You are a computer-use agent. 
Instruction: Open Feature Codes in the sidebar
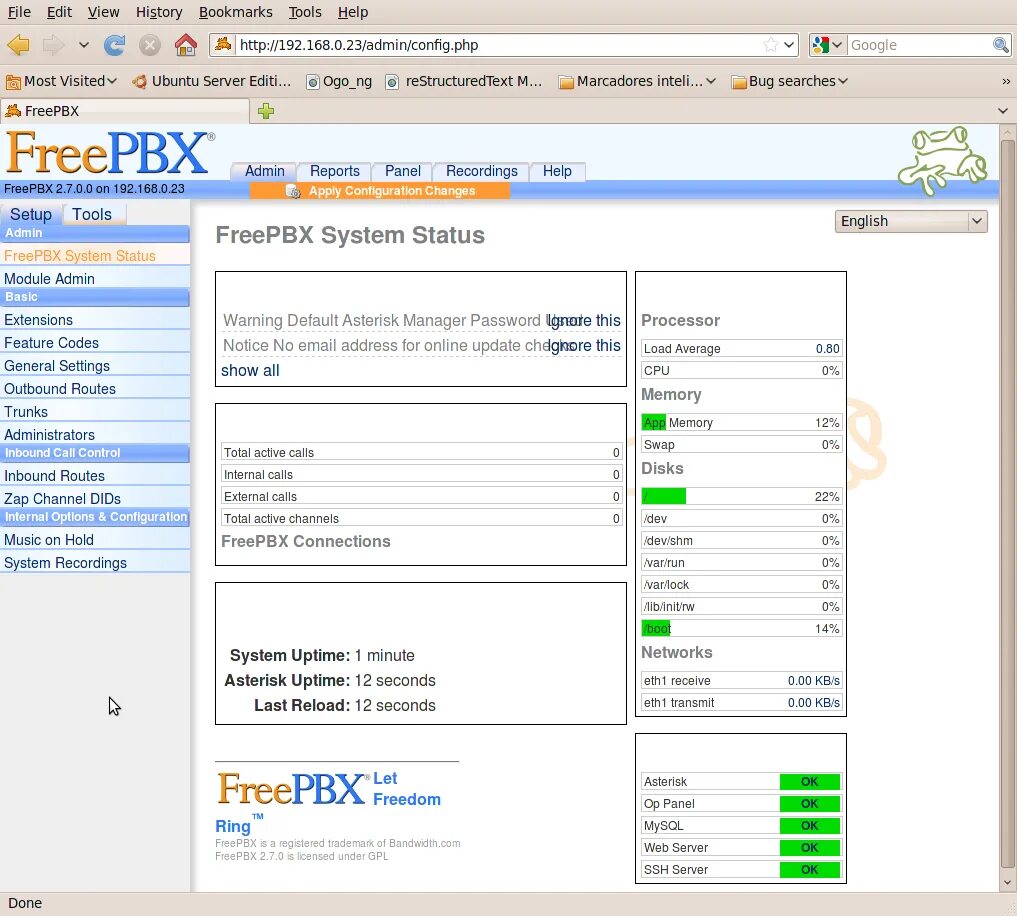(95, 343)
